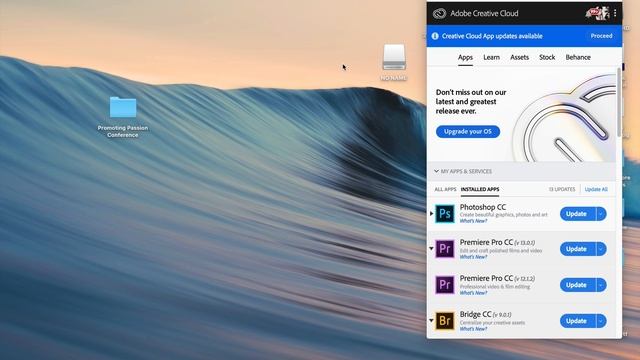The image size is (640, 360).
Task: Open What's New for Premiere Pro v12.1.2
Action: point(473,293)
